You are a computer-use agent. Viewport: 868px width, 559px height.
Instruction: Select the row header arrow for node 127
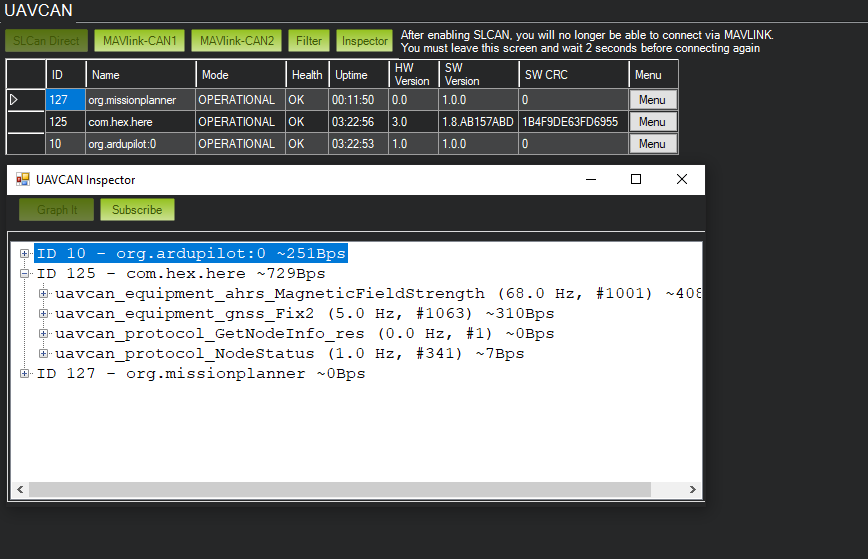(14, 100)
